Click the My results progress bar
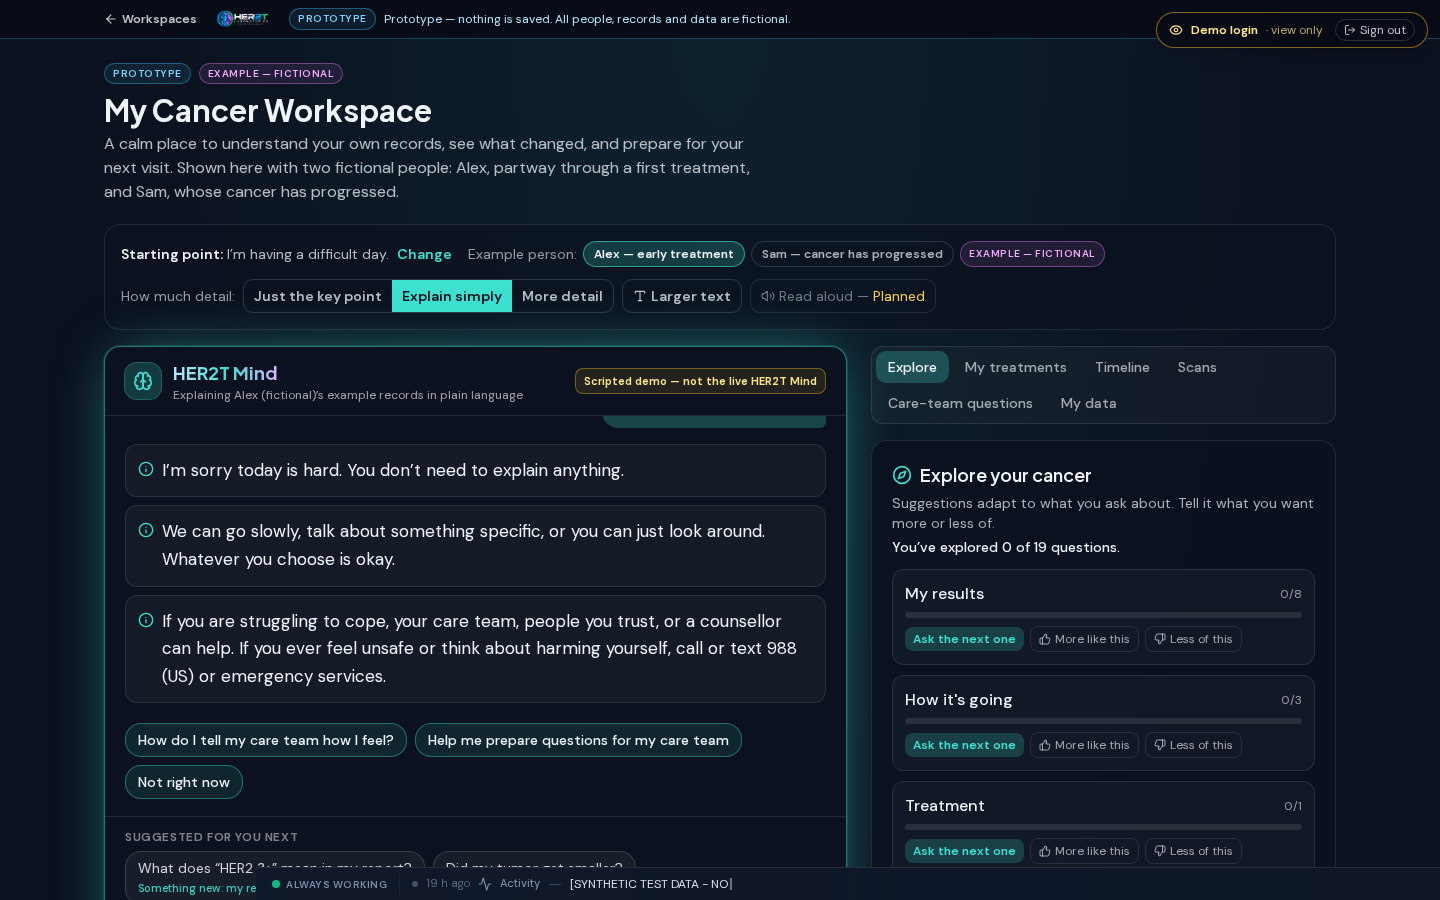This screenshot has height=900, width=1440. click(1103, 615)
